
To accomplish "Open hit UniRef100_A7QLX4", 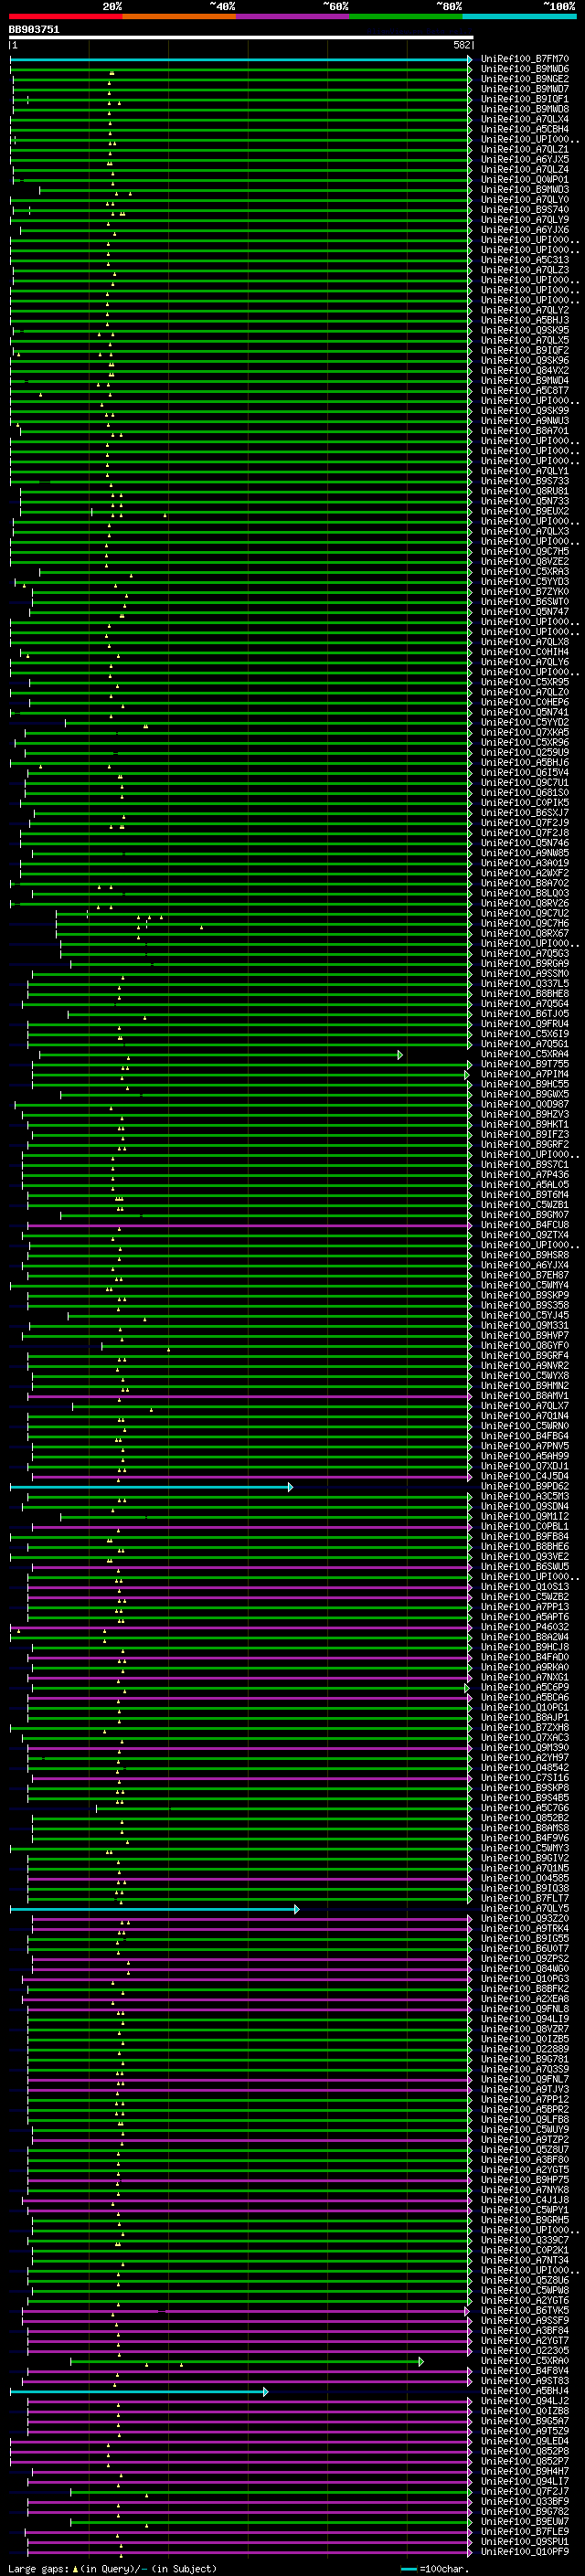I will [525, 119].
